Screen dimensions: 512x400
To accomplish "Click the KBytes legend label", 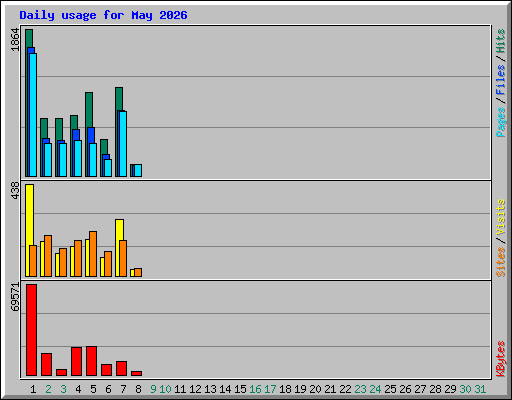I will click(501, 359).
